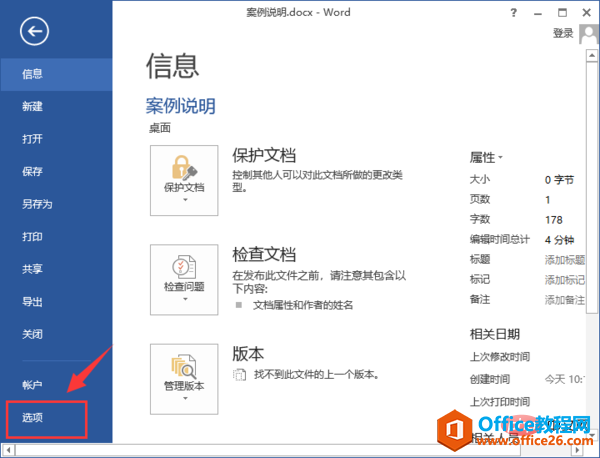Click the document title '案例说明'
The width and height of the screenshot is (600, 458).
181,106
